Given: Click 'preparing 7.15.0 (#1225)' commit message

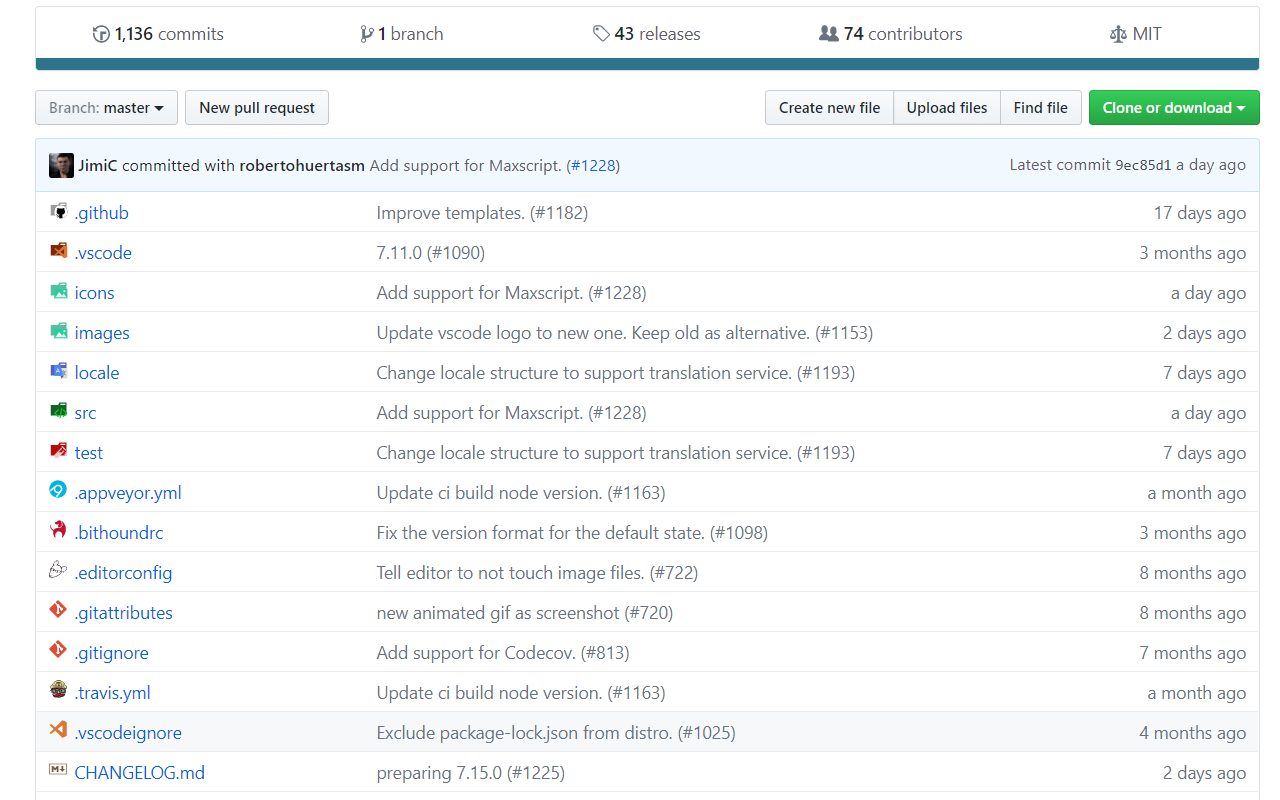Looking at the screenshot, I should pyautogui.click(x=471, y=773).
